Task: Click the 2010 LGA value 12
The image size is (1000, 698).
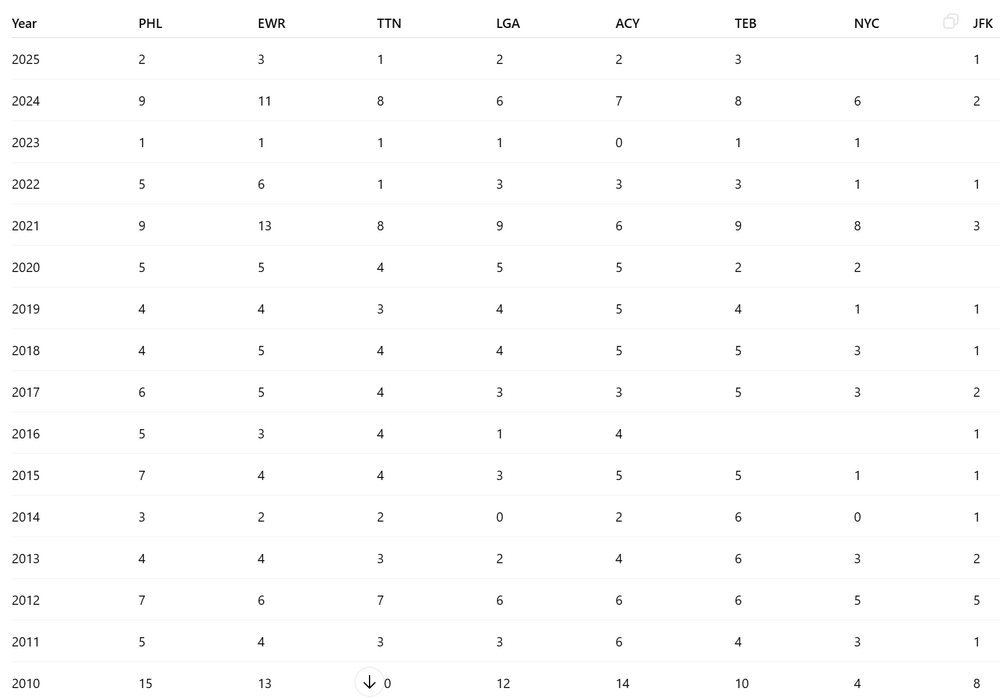Action: [503, 683]
